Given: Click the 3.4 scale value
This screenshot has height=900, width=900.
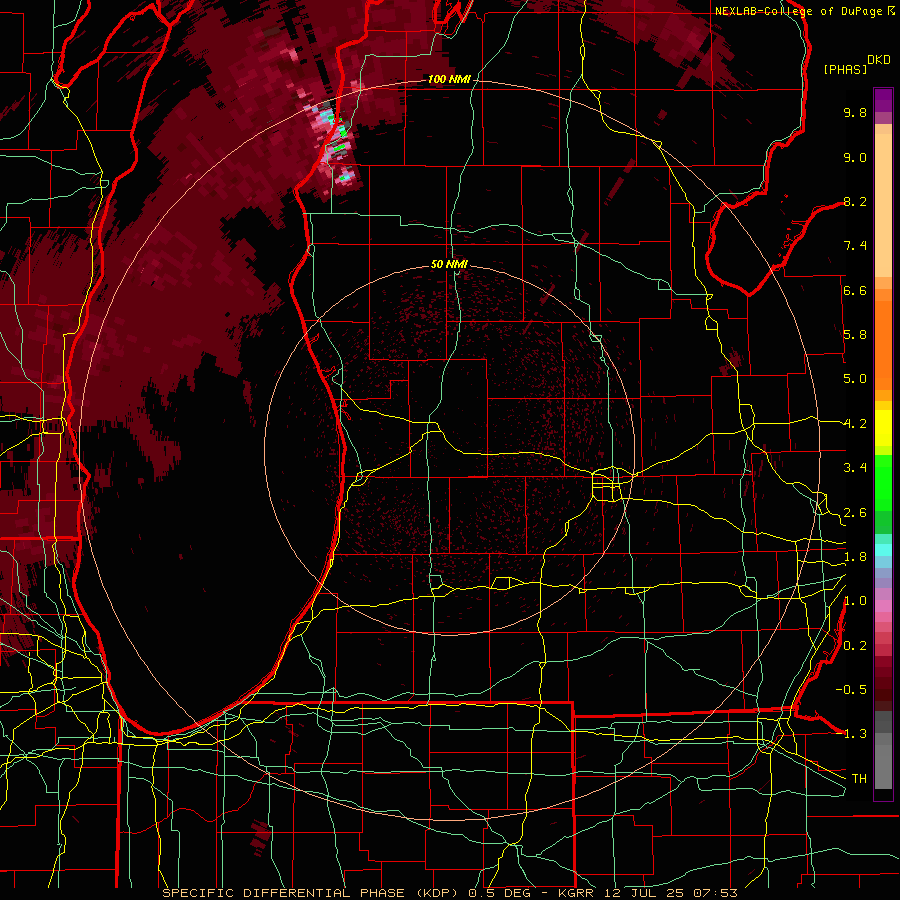Looking at the screenshot, I should click(x=855, y=468).
